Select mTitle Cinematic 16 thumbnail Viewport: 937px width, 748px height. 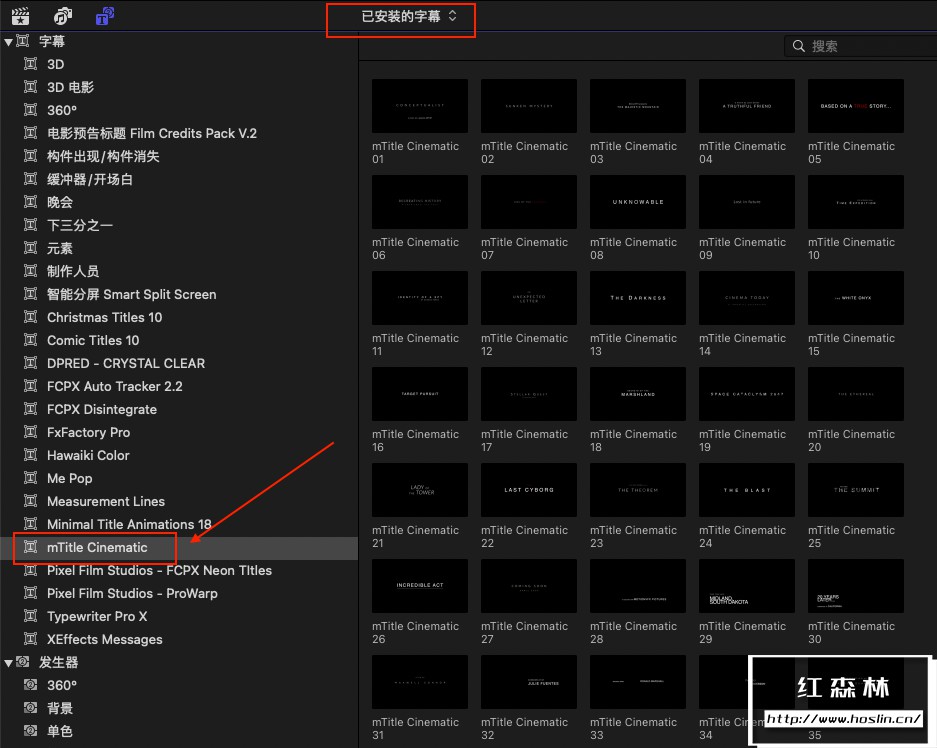click(x=420, y=394)
